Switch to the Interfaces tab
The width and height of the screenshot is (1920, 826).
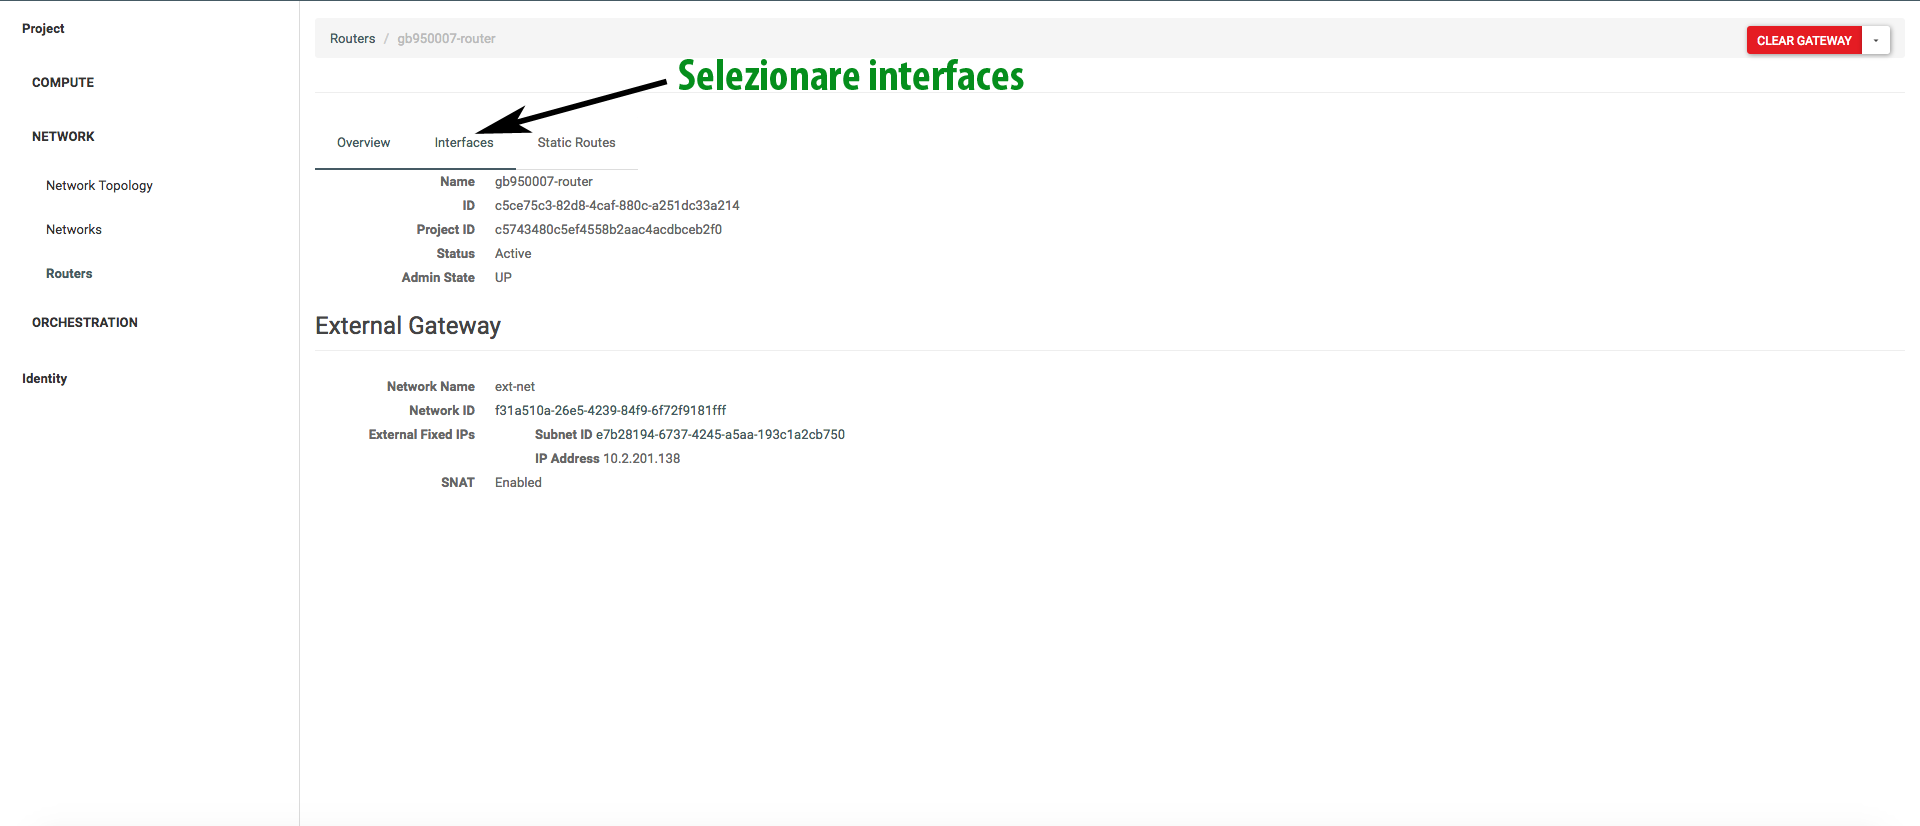463,143
